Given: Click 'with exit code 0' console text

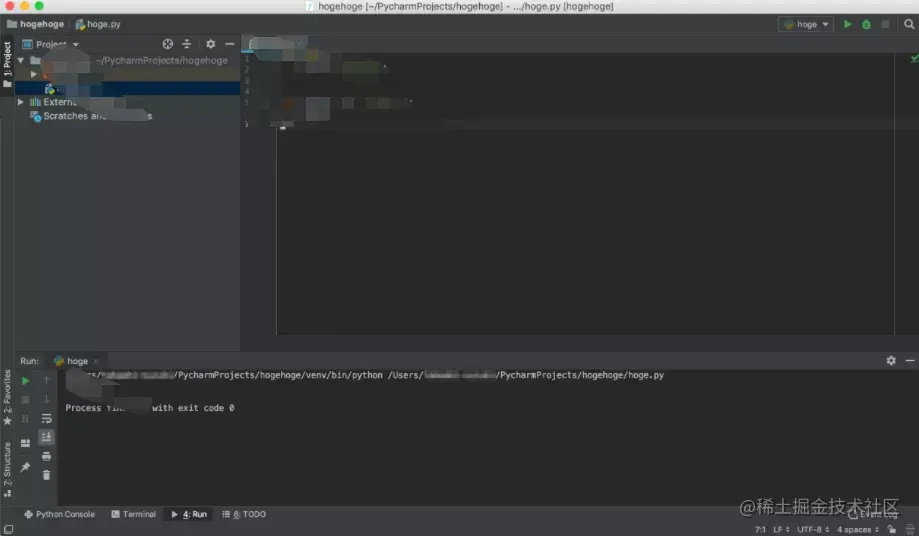Looking at the screenshot, I should tap(193, 408).
